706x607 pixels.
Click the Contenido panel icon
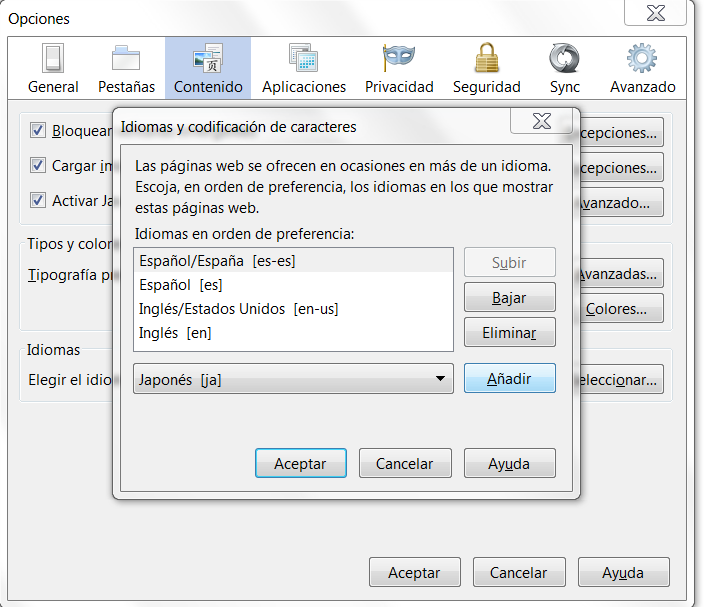coord(208,59)
